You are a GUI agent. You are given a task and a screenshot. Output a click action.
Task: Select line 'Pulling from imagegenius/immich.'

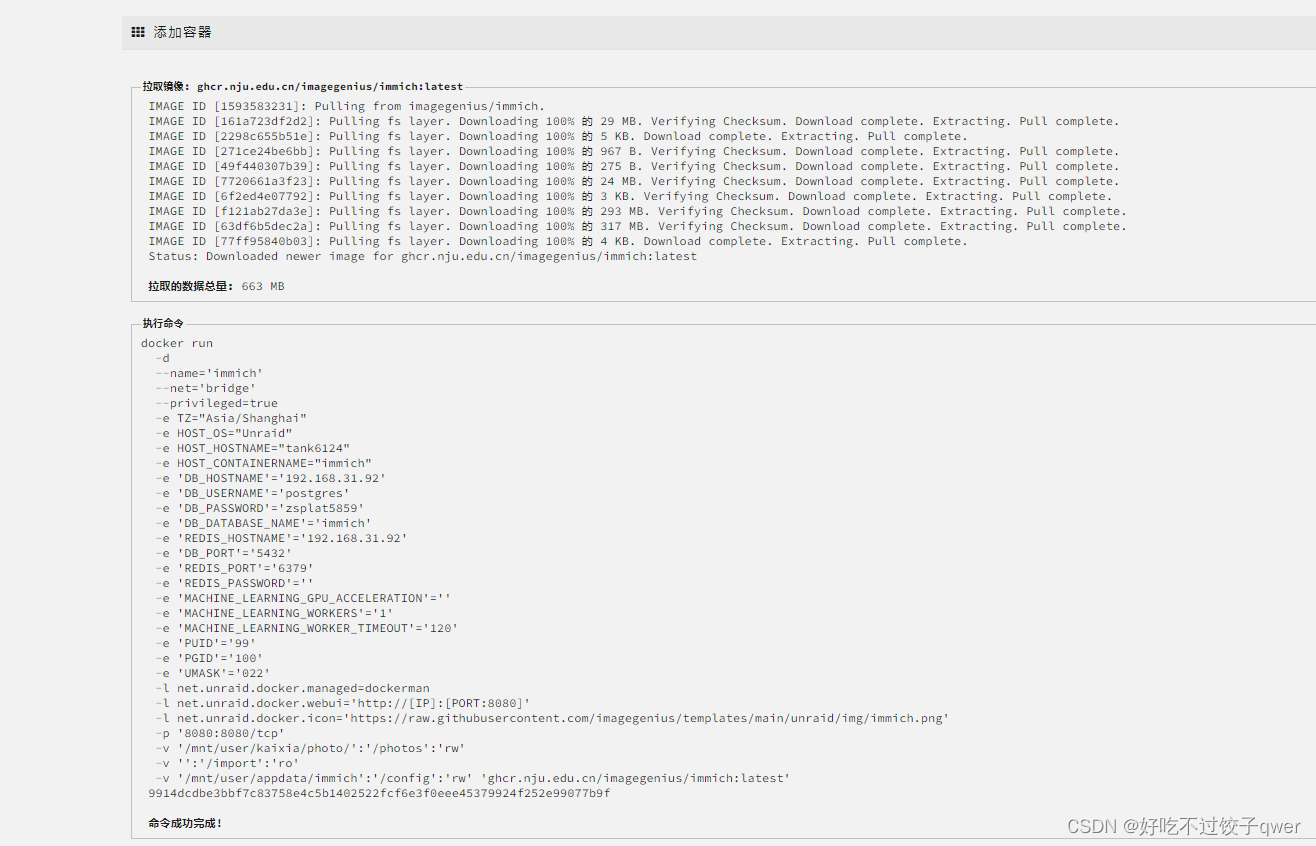pos(346,106)
